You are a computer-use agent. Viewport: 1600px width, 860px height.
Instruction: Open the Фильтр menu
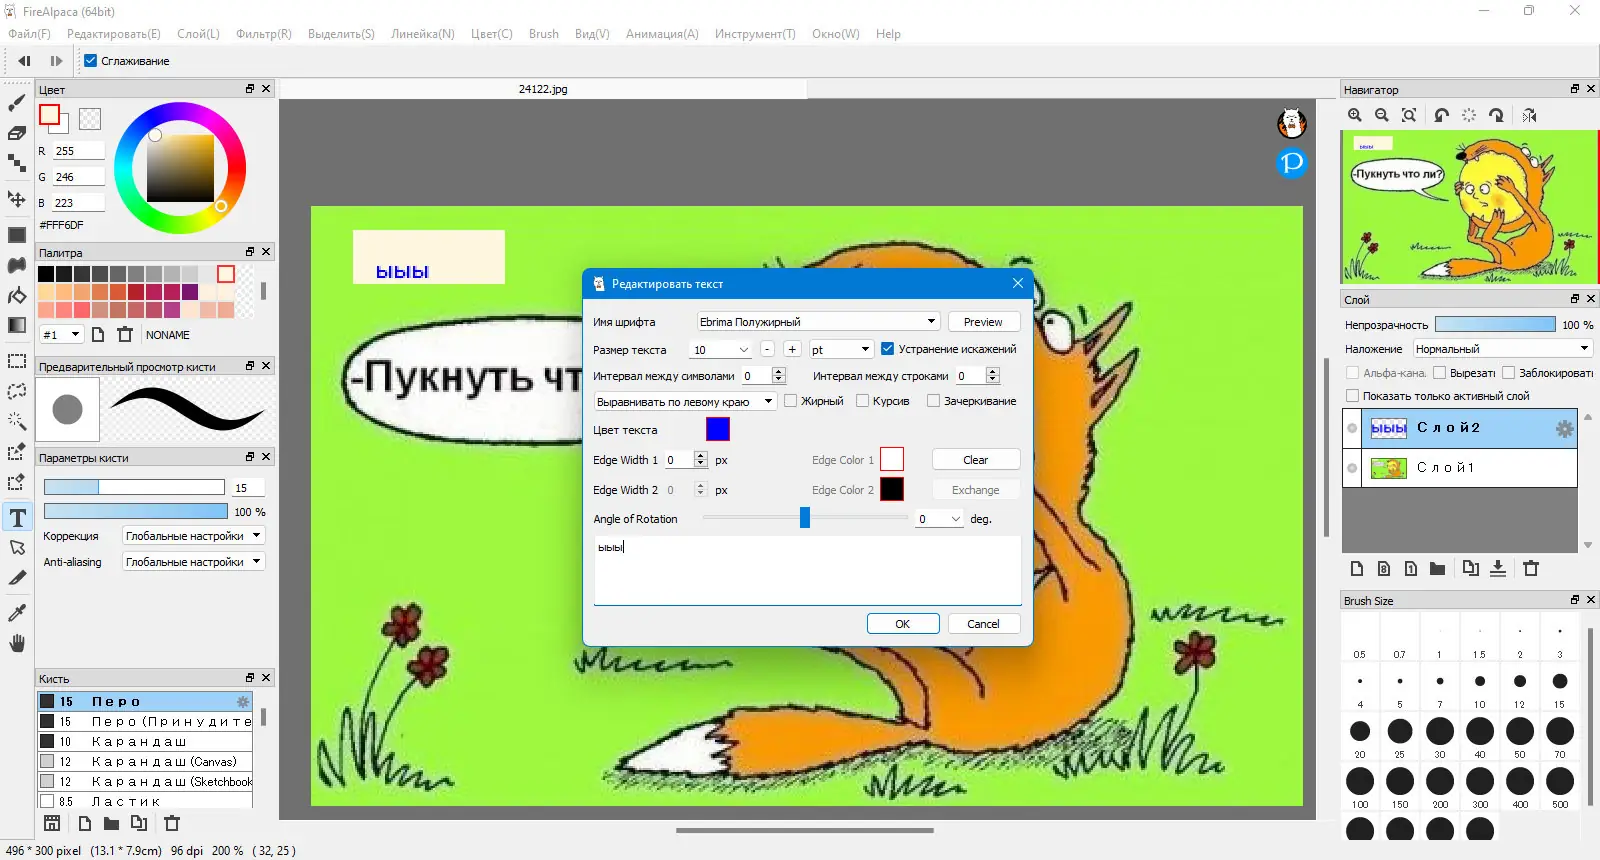pos(264,34)
